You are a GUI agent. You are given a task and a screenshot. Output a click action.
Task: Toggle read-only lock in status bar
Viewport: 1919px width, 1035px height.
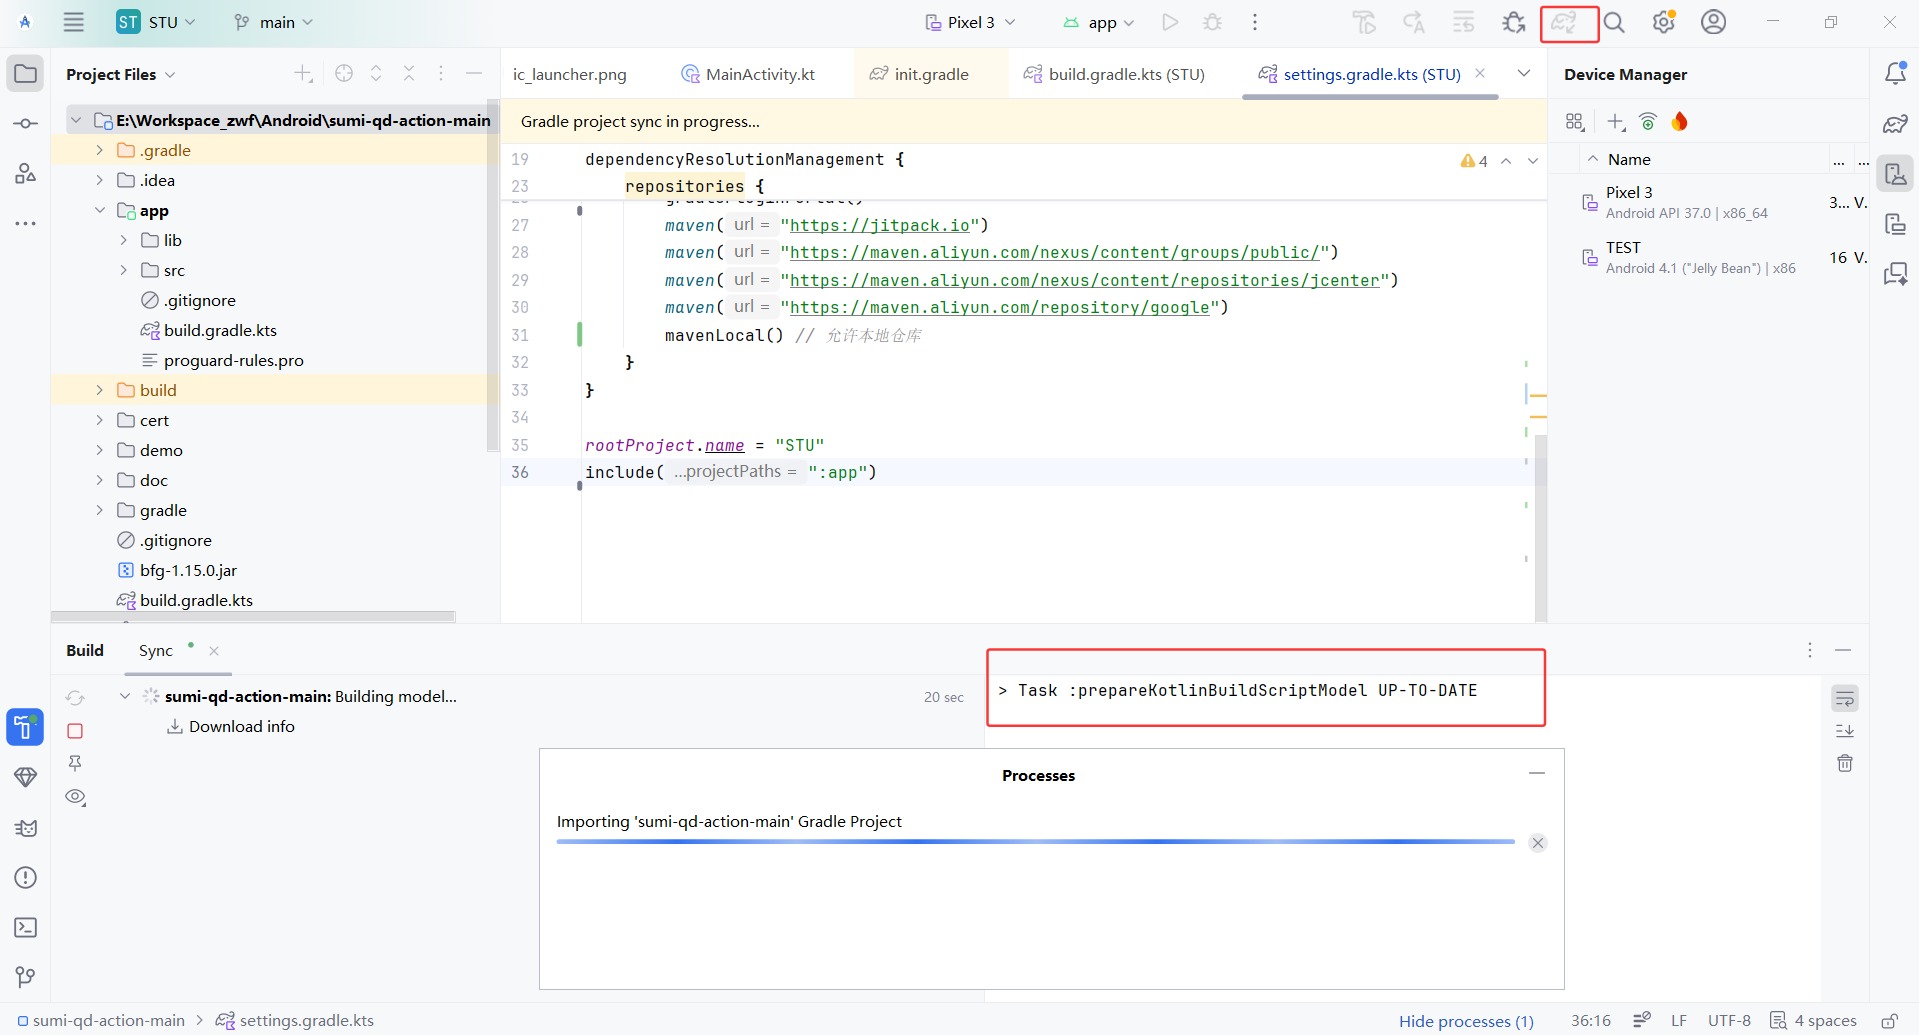1889,1020
